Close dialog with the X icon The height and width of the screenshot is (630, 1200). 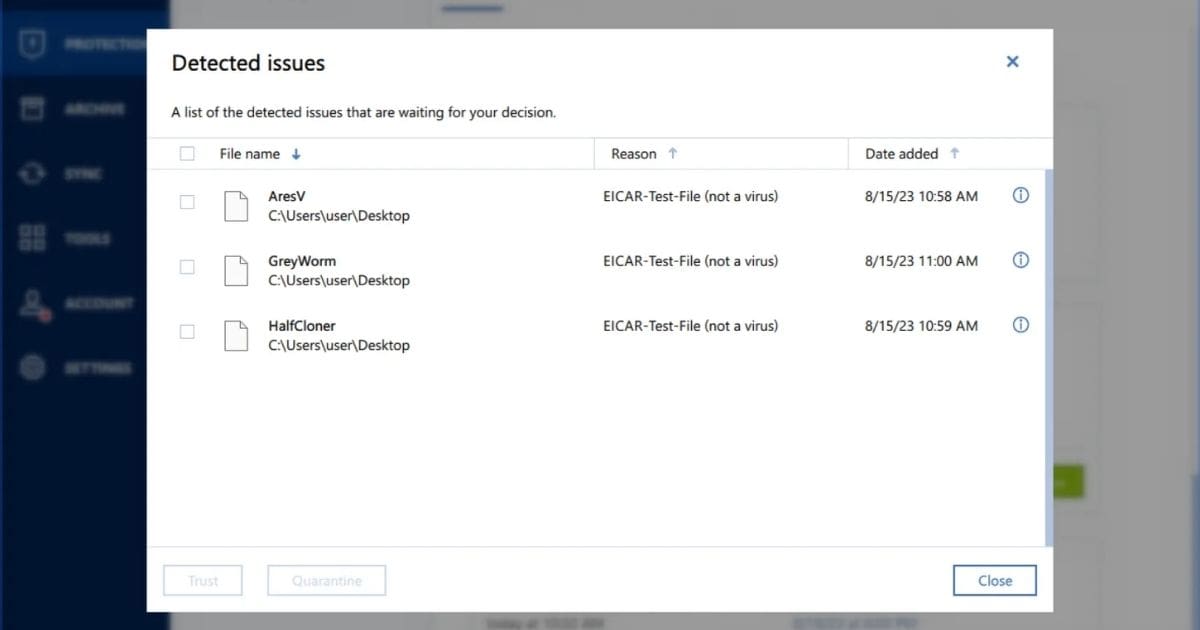[x=1012, y=62]
